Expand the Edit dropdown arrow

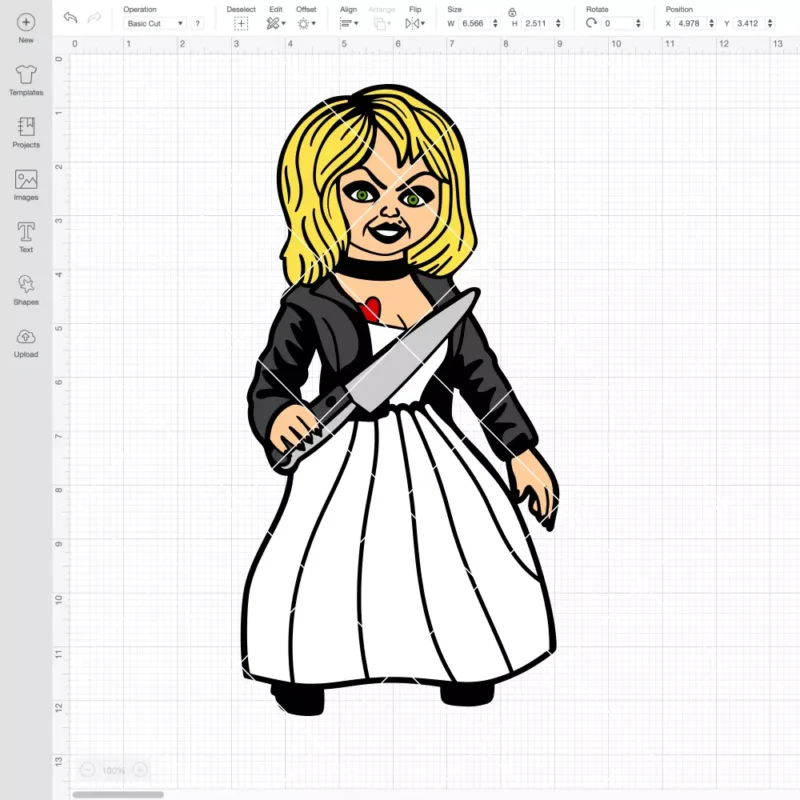point(284,23)
